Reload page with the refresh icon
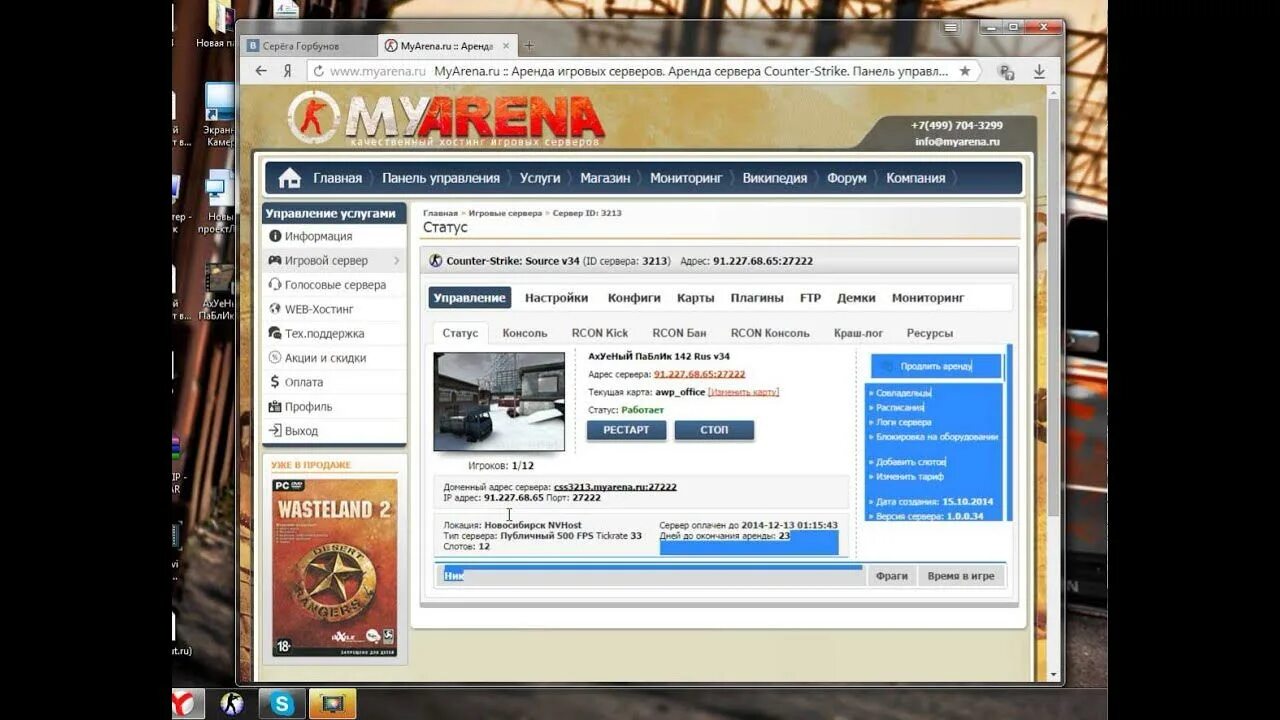This screenshot has height=720, width=1280. point(318,71)
